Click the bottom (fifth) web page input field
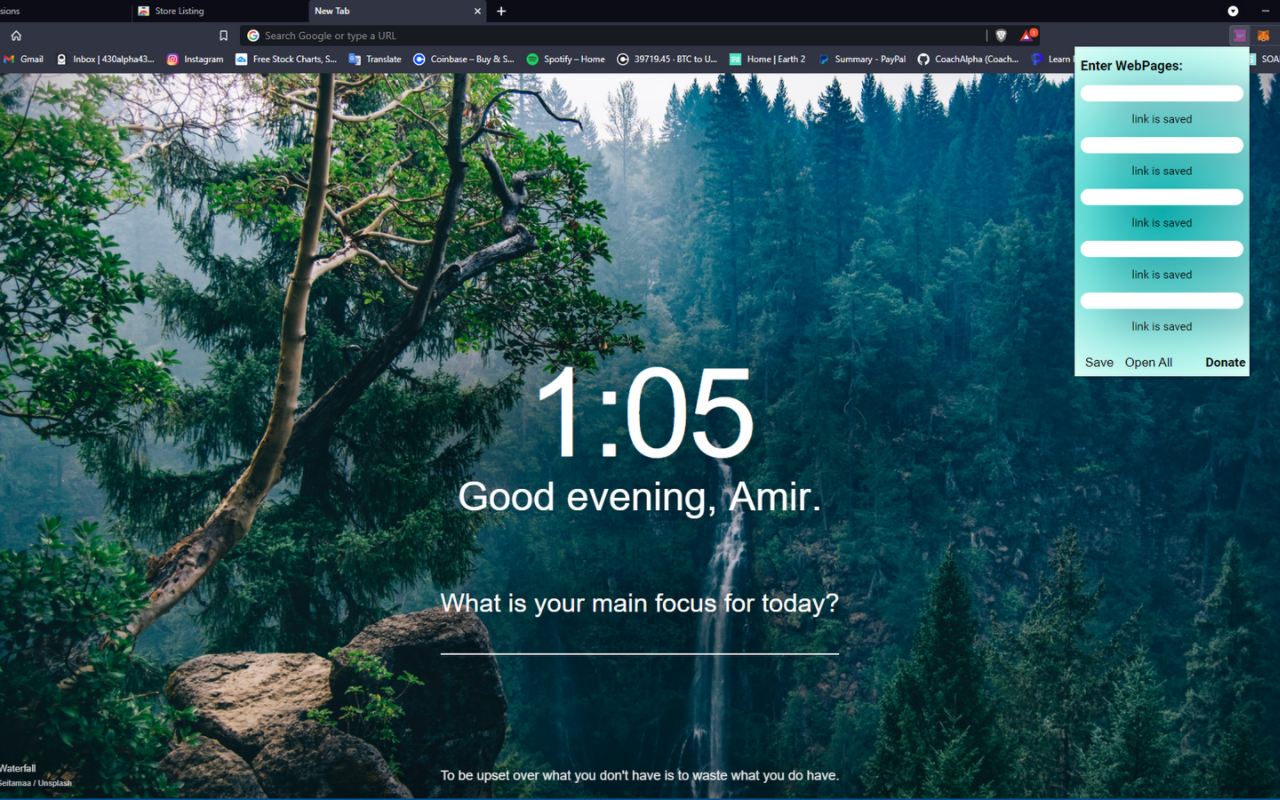 (1162, 301)
